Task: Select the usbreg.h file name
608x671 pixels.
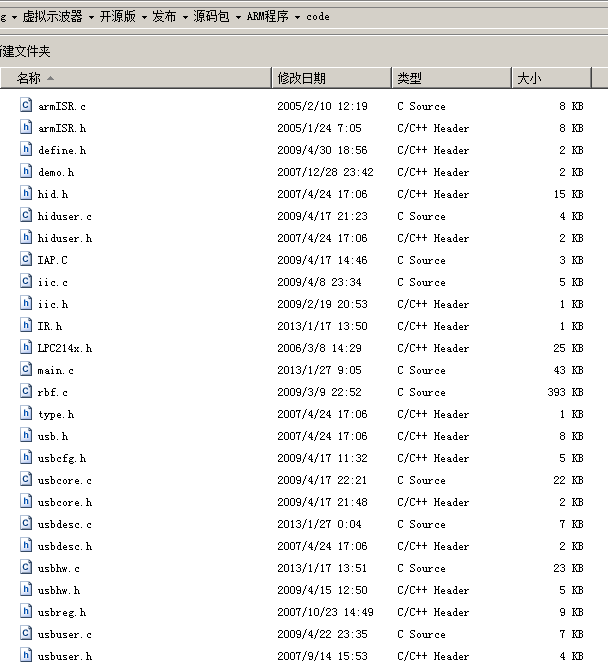Action: click(62, 612)
